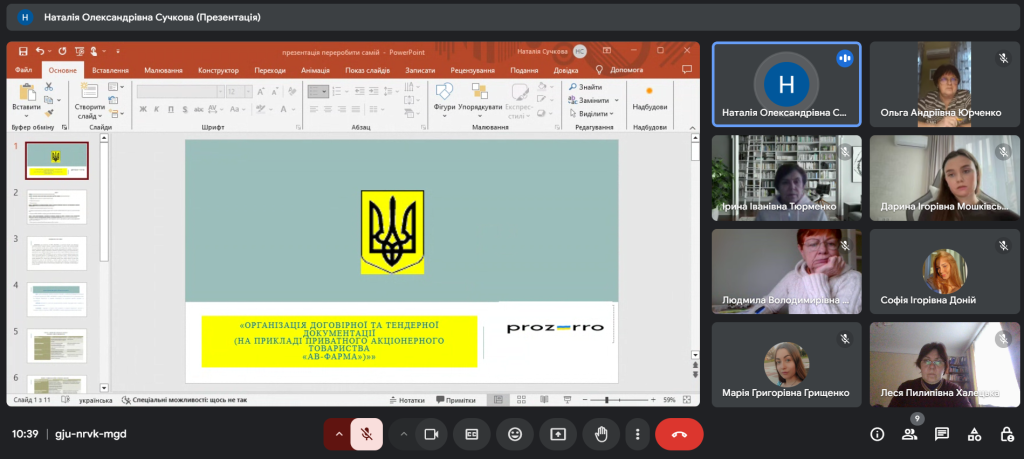This screenshot has width=1024, height=459.
Task: Open the chat with everyone panel
Action: [942, 434]
